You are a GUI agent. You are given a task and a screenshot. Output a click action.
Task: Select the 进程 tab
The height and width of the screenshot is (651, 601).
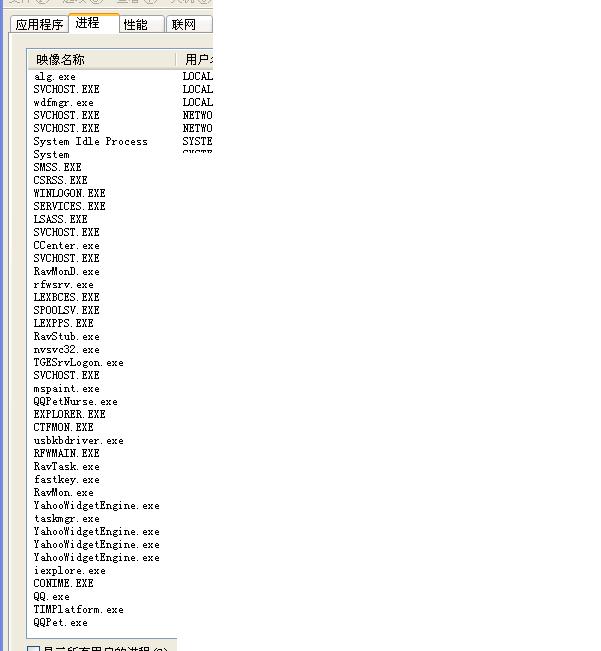(94, 23)
